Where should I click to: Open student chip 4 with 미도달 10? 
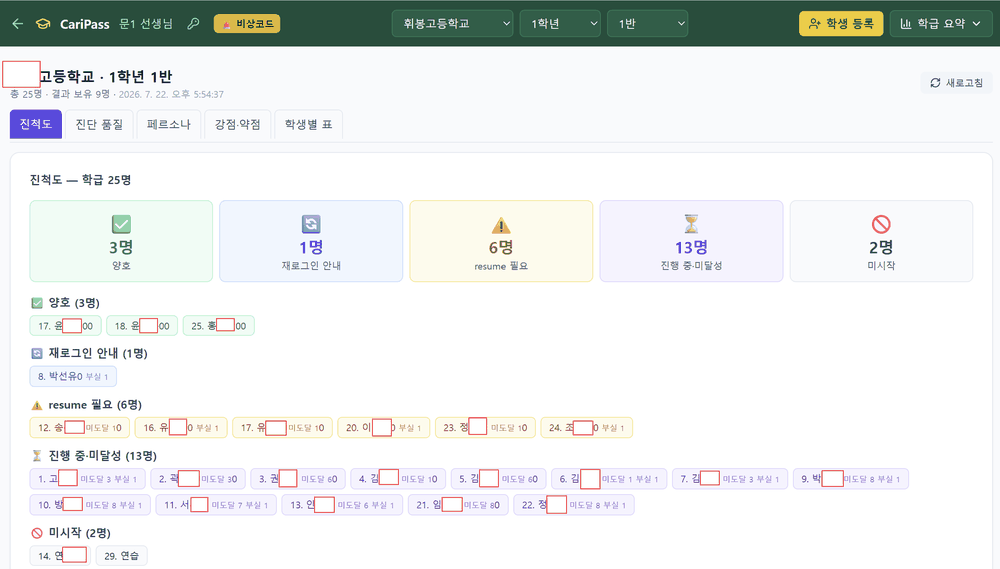tap(398, 479)
